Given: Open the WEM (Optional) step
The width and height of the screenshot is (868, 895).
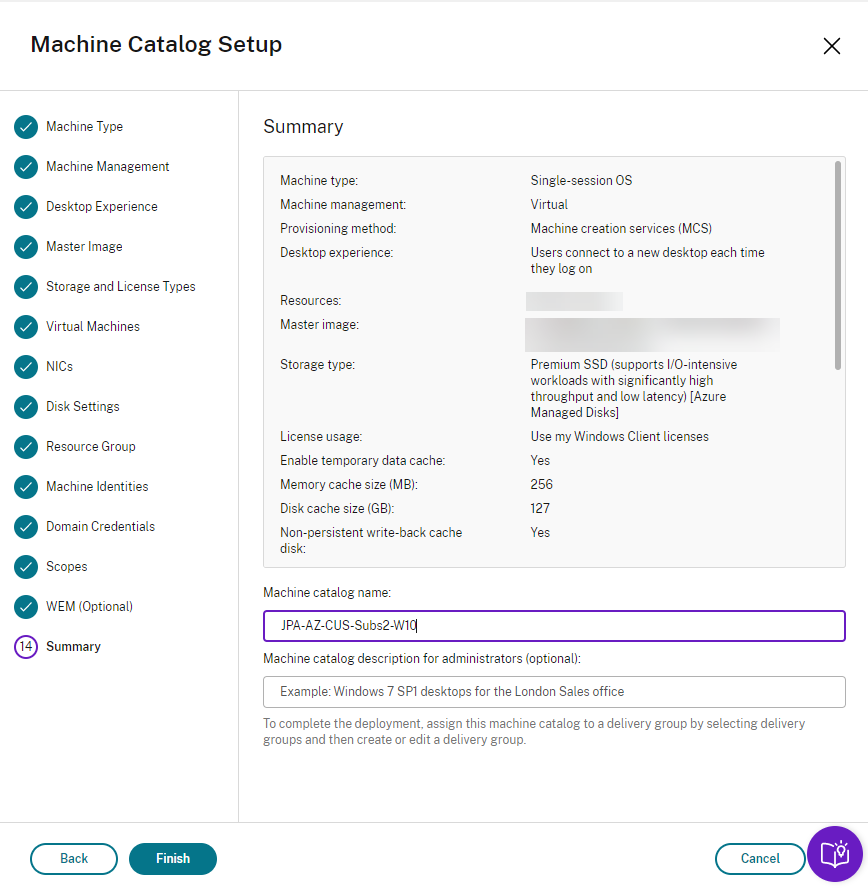Looking at the screenshot, I should pos(89,607).
